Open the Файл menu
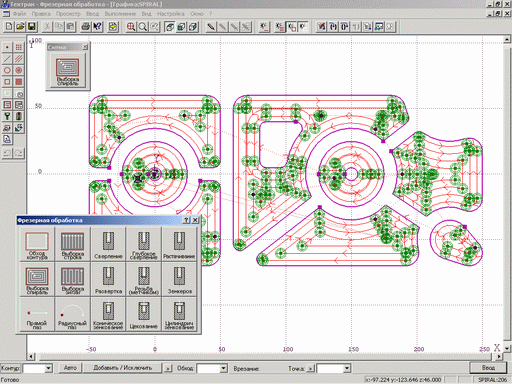The height and width of the screenshot is (384, 512). click(19, 14)
